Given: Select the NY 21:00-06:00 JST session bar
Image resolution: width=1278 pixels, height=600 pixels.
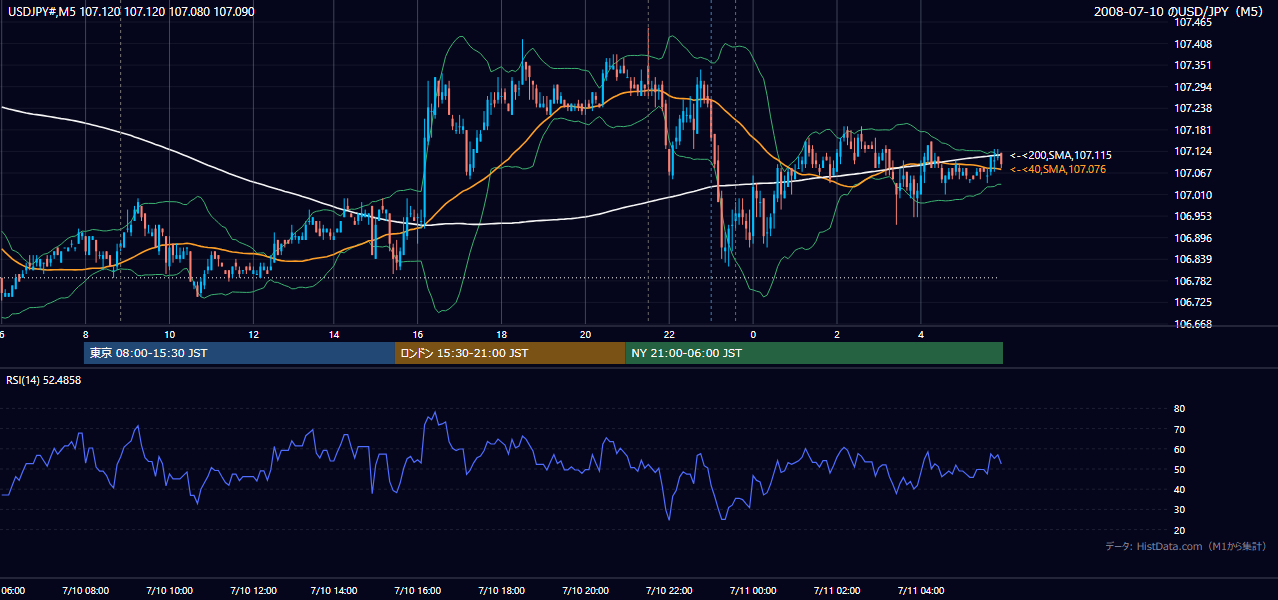Looking at the screenshot, I should 814,353.
